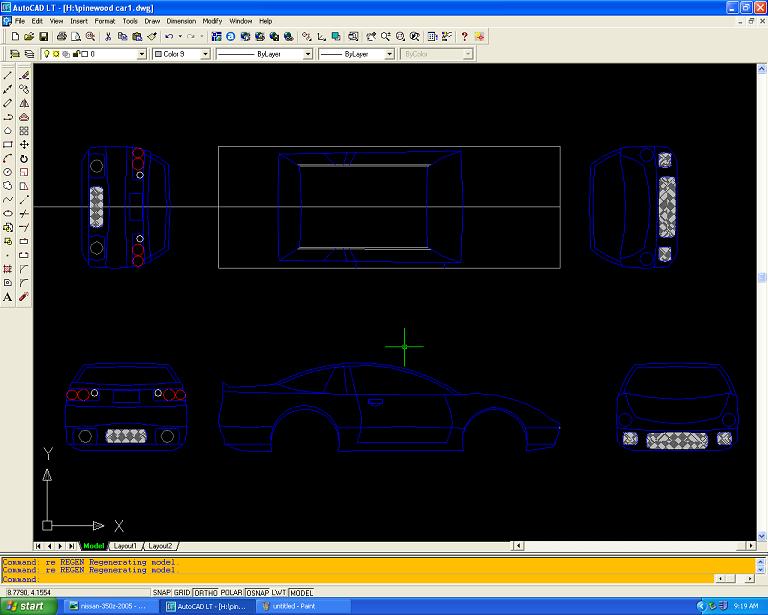Toggle ORTHO mode in status bar
The height and width of the screenshot is (615, 768).
tap(205, 592)
